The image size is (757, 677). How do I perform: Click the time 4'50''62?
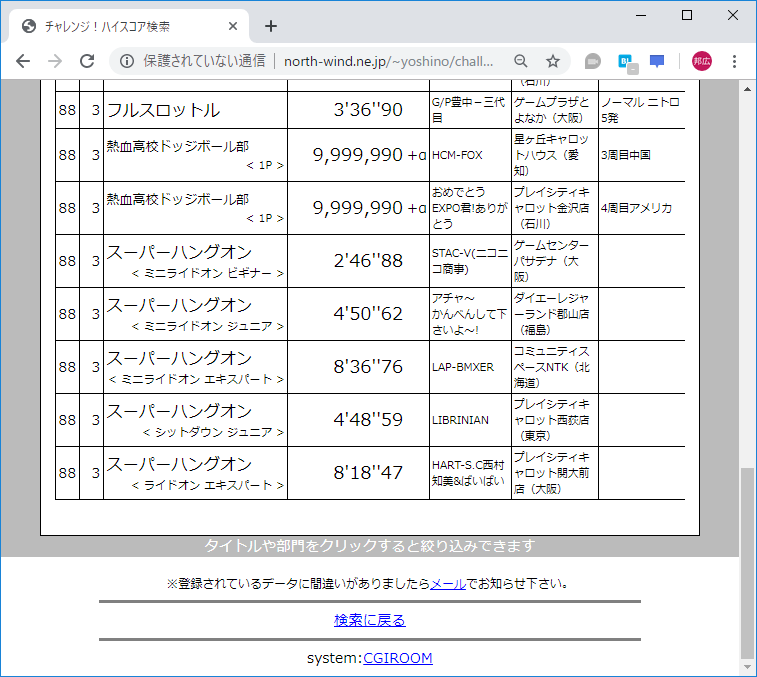coord(368,314)
